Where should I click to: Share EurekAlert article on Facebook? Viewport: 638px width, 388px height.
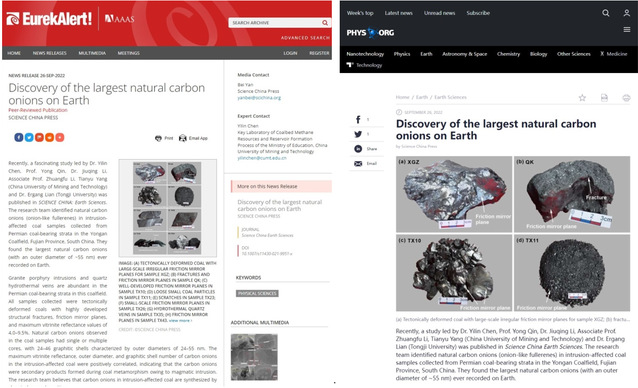click(x=19, y=137)
